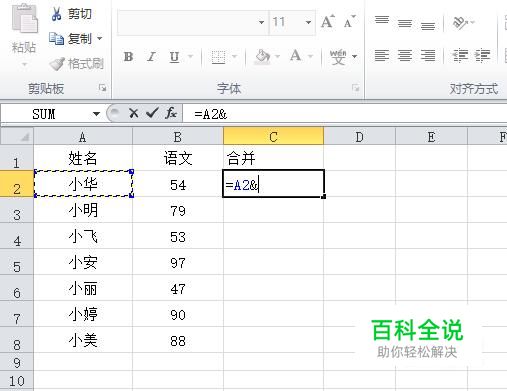Toggle underline formatting
Image resolution: width=507 pixels, height=391 pixels.
pyautogui.click(x=174, y=57)
